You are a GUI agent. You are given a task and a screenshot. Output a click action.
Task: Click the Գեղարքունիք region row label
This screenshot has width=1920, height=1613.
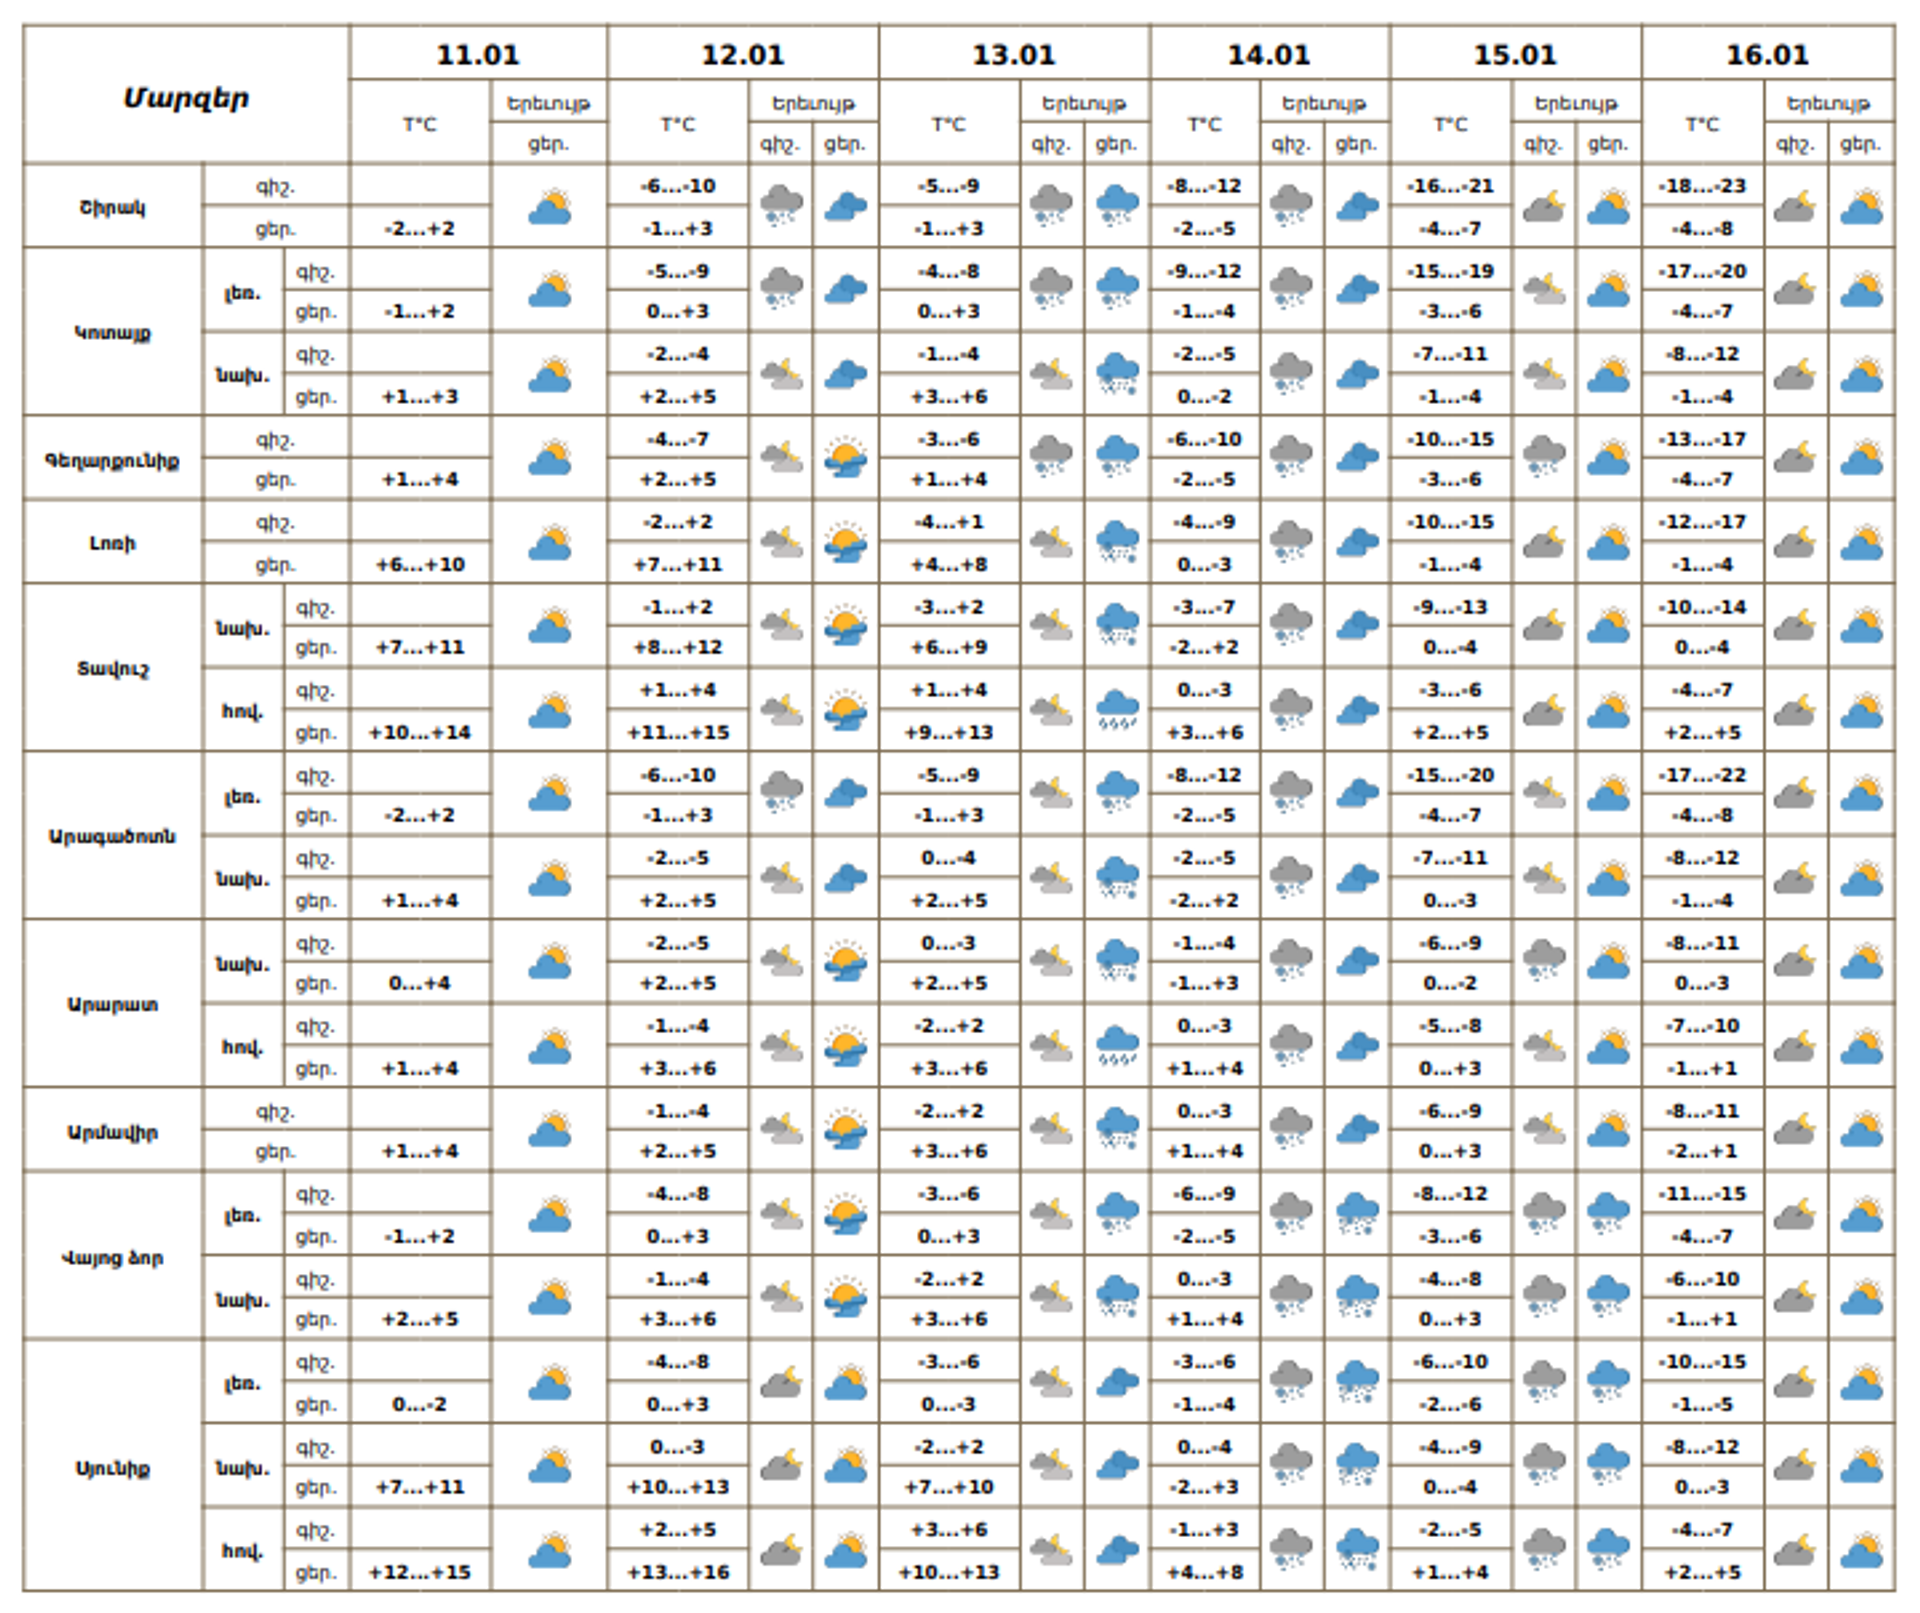(112, 460)
